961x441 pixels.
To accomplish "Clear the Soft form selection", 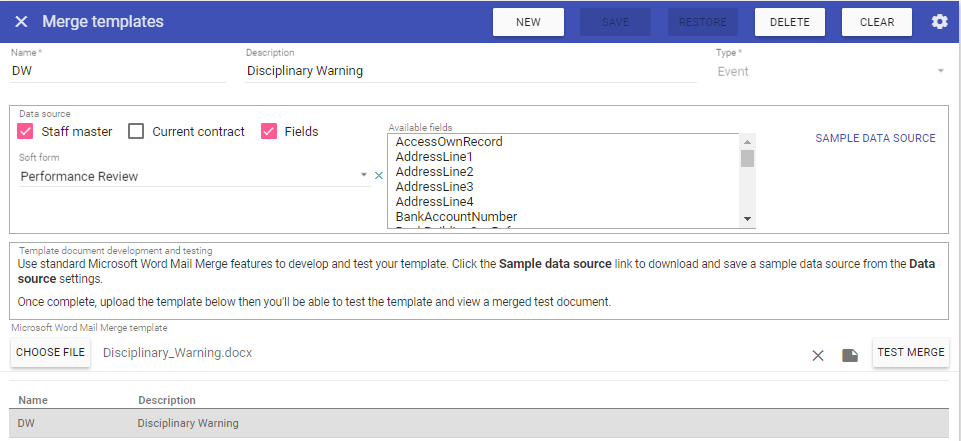I will click(x=379, y=176).
